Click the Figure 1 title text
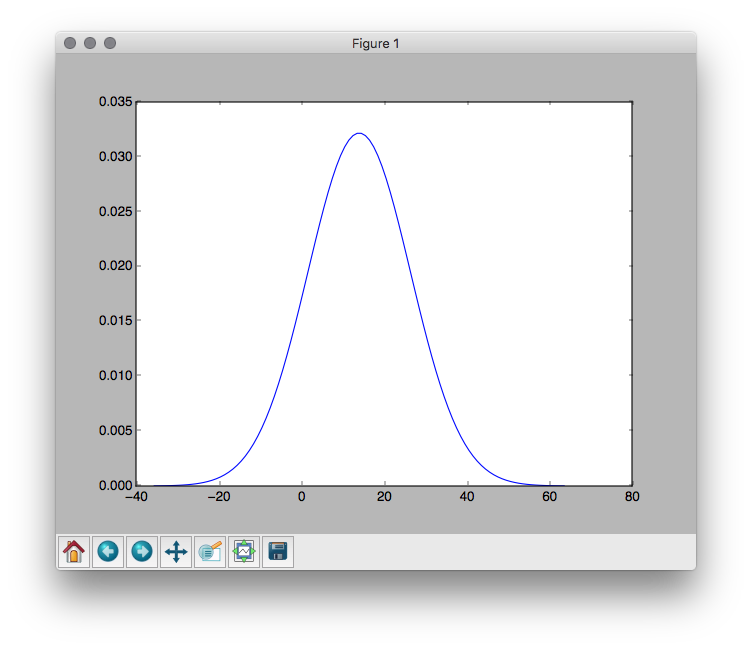The width and height of the screenshot is (752, 650). [x=376, y=44]
